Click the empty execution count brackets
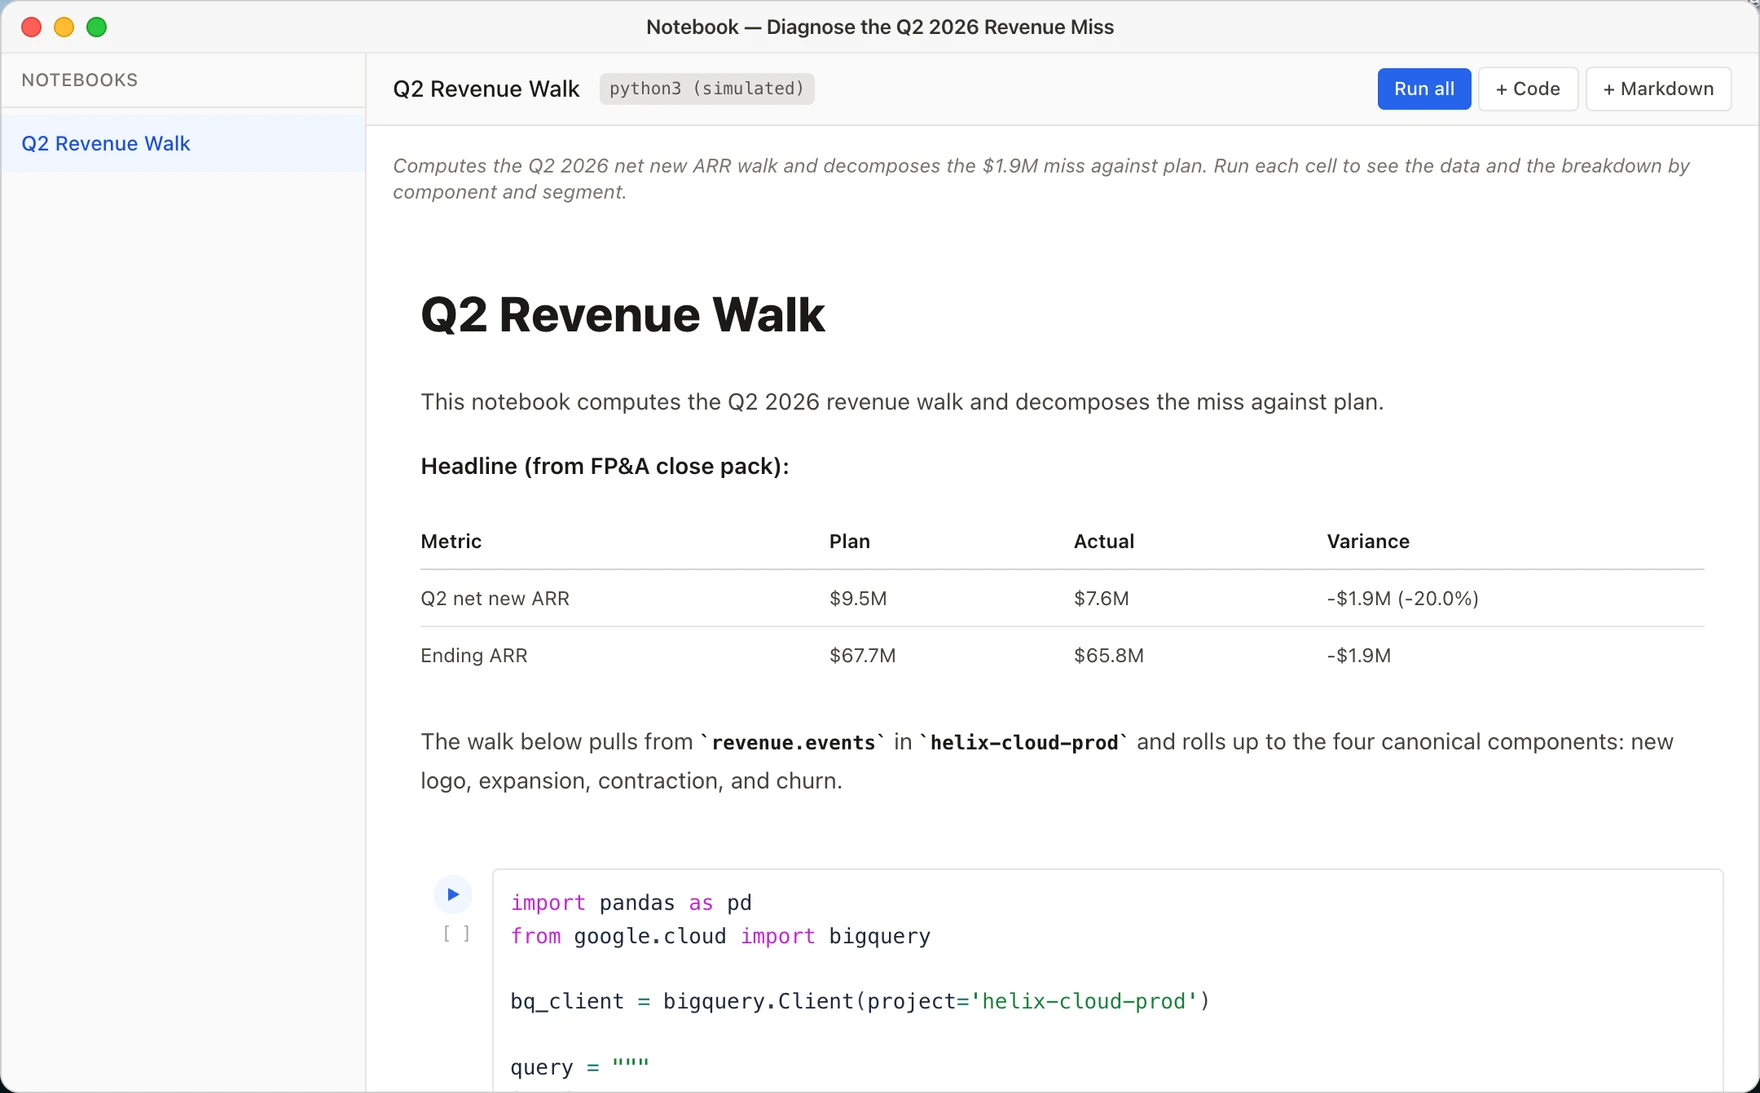 click(457, 934)
